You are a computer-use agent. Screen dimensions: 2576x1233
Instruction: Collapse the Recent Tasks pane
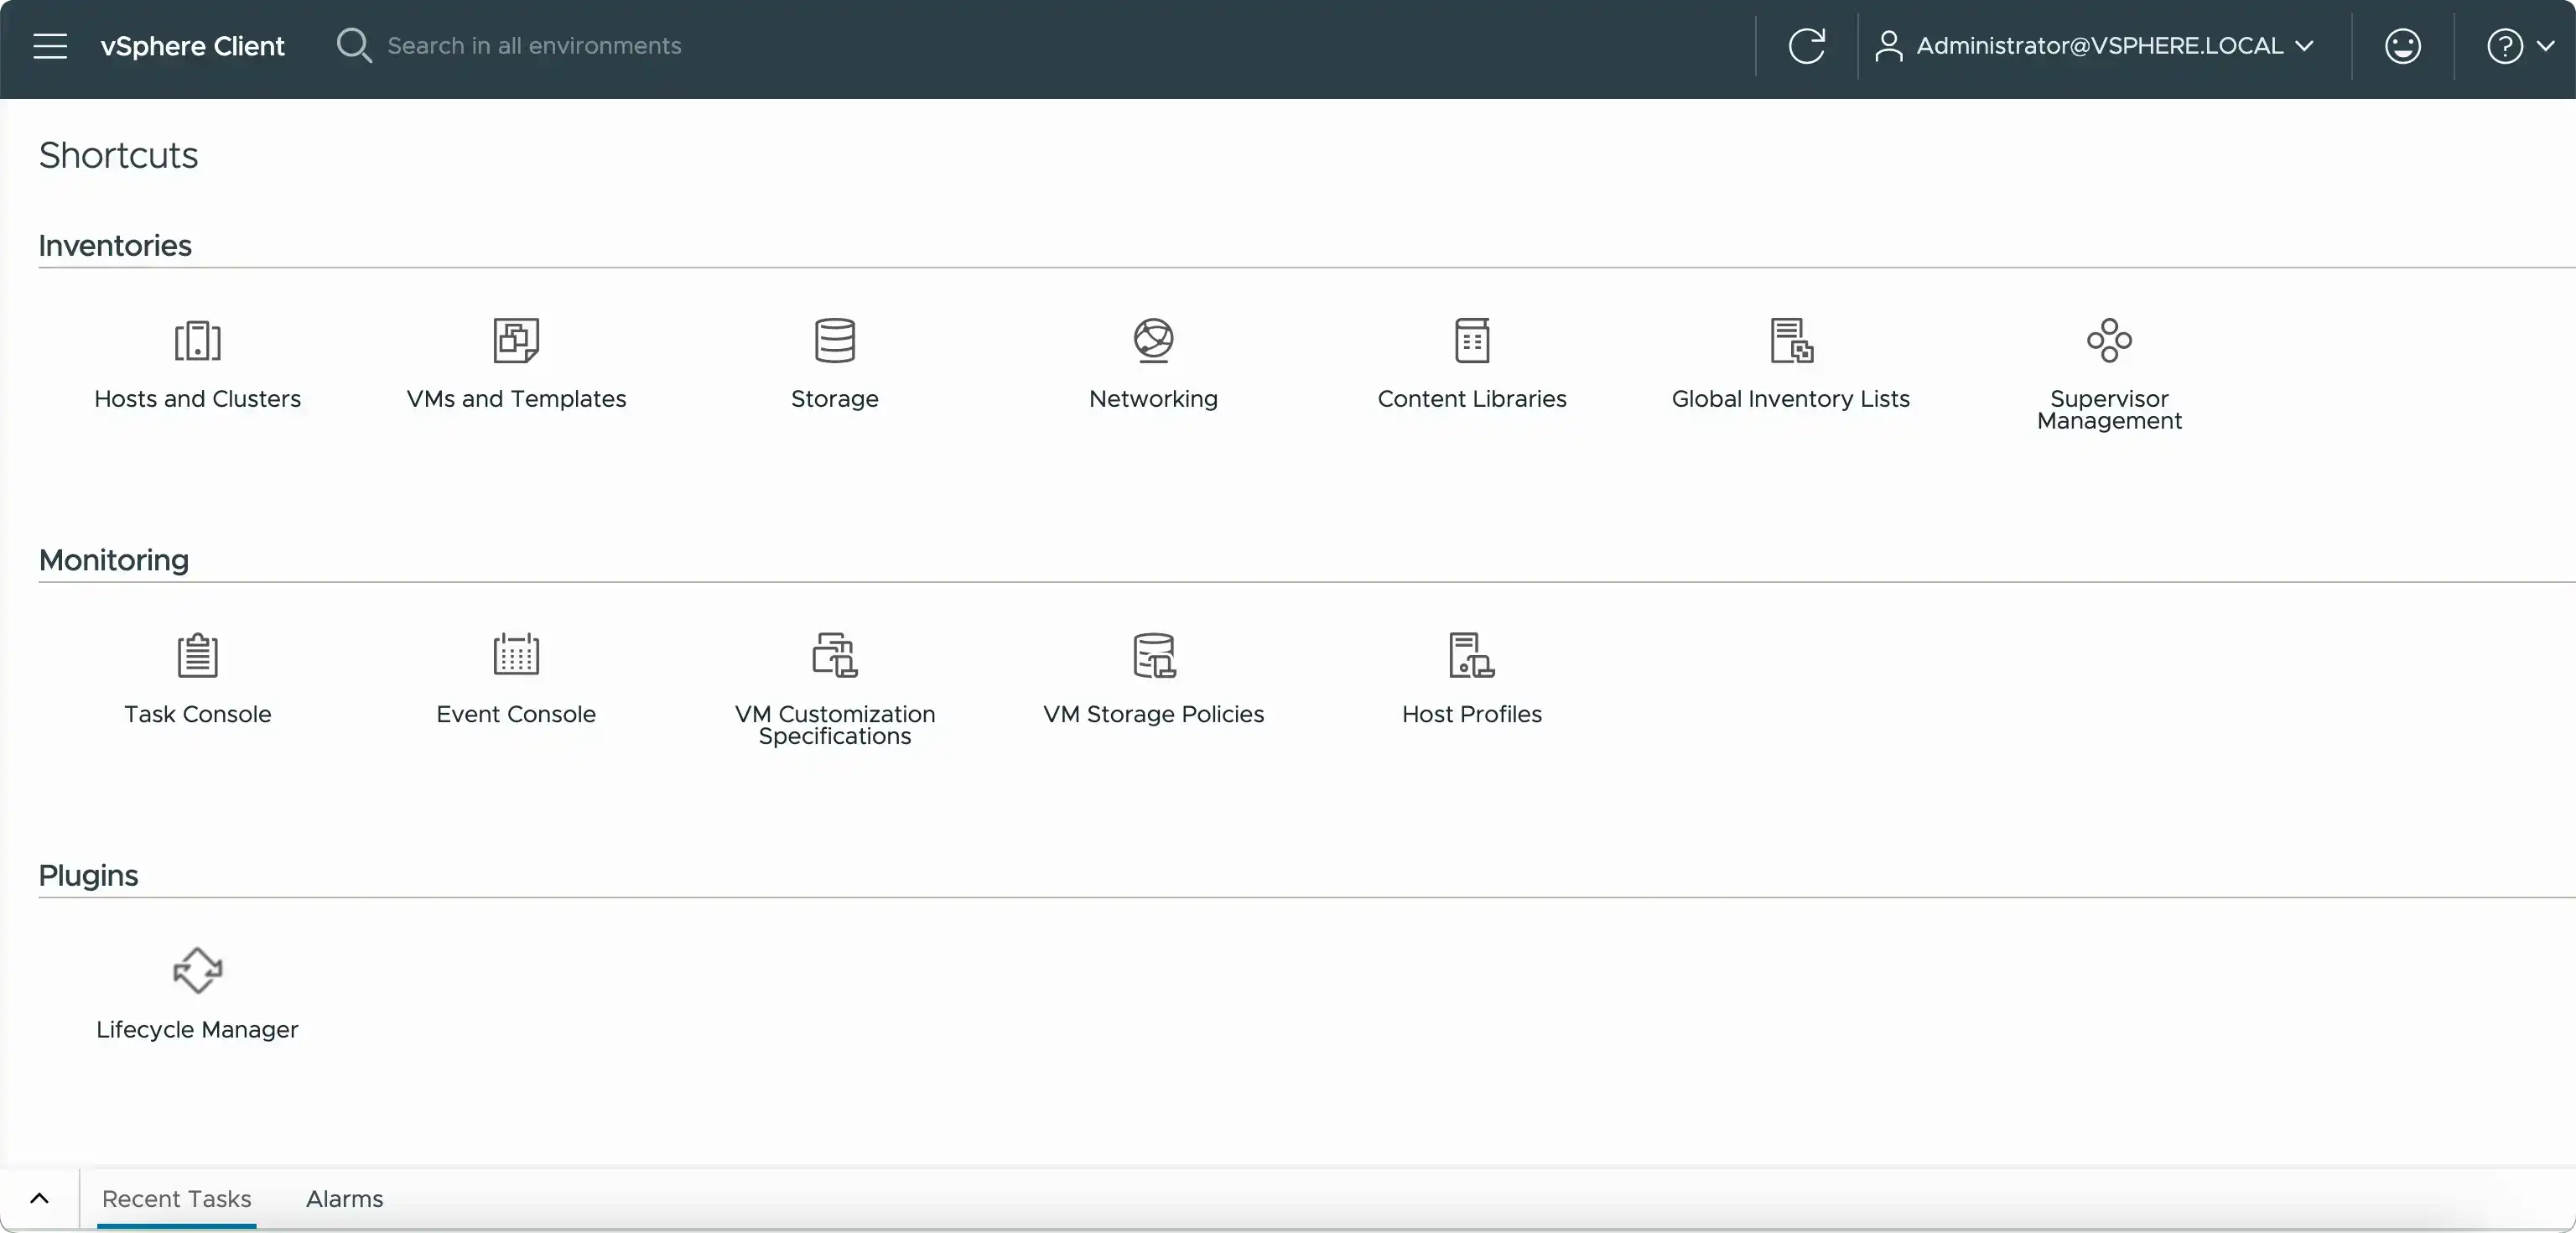coord(40,1200)
